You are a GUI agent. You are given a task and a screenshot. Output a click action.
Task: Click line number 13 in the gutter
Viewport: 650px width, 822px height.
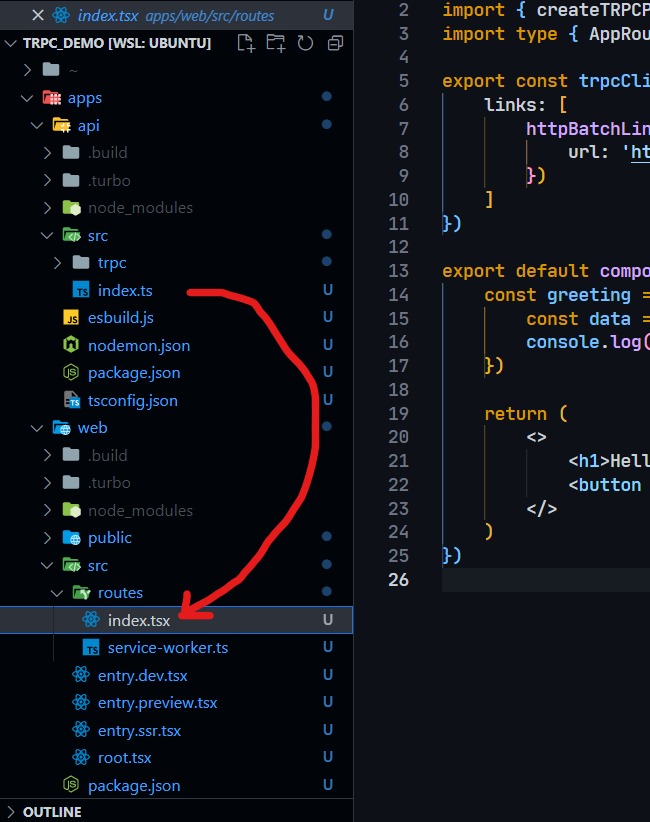(x=398, y=271)
